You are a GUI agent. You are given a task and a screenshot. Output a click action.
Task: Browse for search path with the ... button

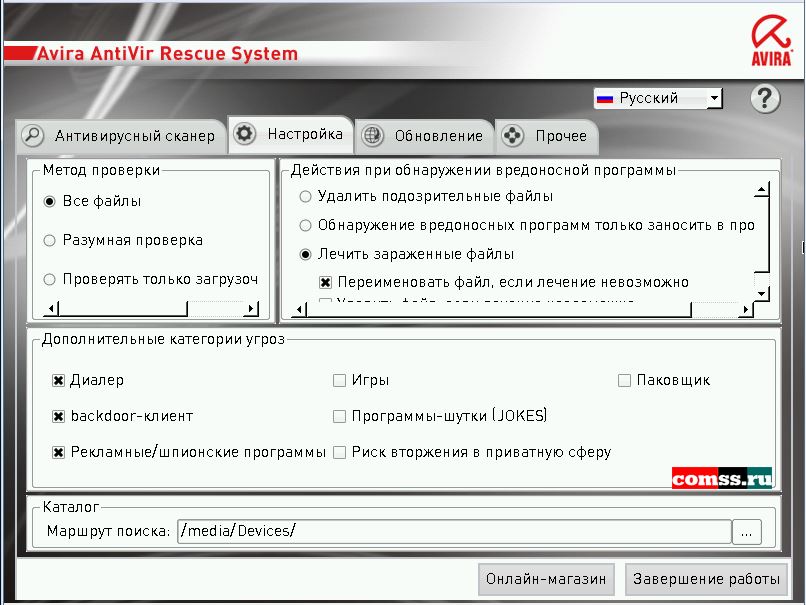(746, 531)
